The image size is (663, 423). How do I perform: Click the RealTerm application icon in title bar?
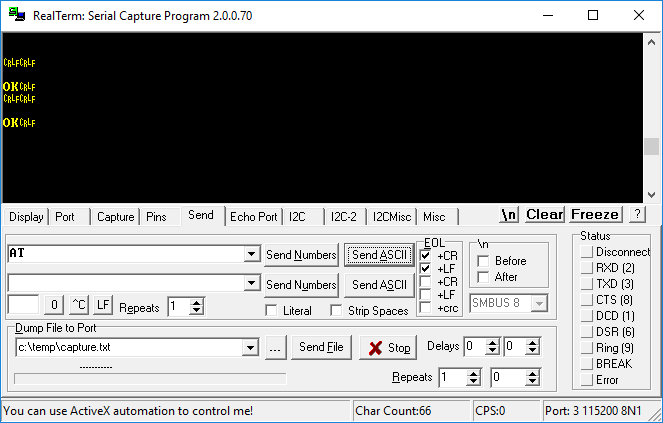click(16, 15)
